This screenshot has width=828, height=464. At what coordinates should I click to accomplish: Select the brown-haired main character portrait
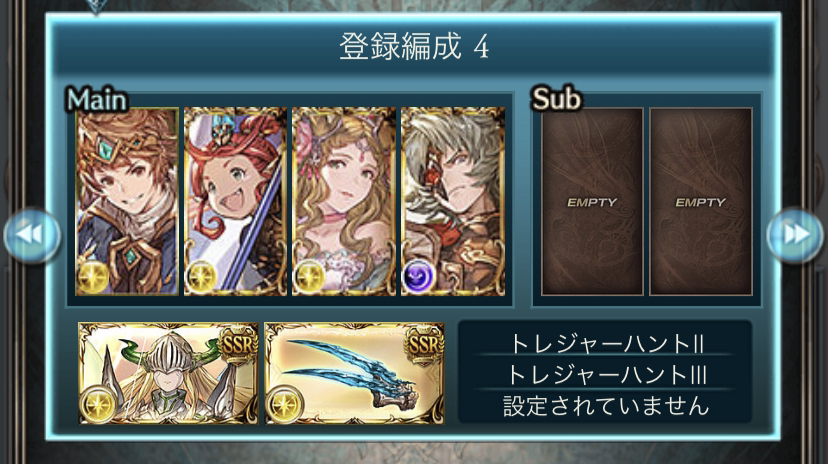pyautogui.click(x=127, y=201)
